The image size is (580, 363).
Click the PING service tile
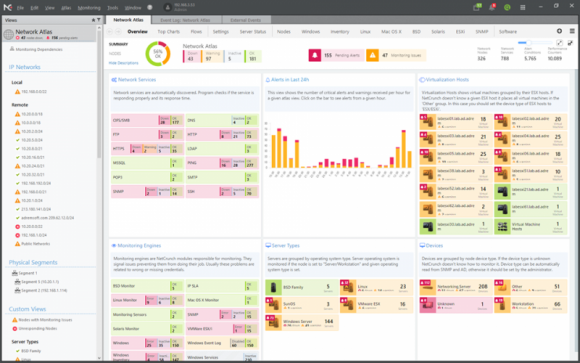click(x=222, y=163)
